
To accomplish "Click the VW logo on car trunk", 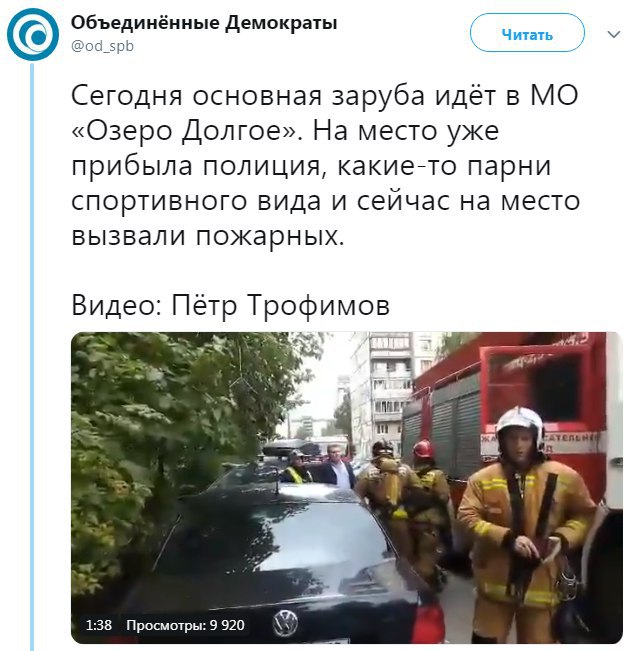I will 286,623.
